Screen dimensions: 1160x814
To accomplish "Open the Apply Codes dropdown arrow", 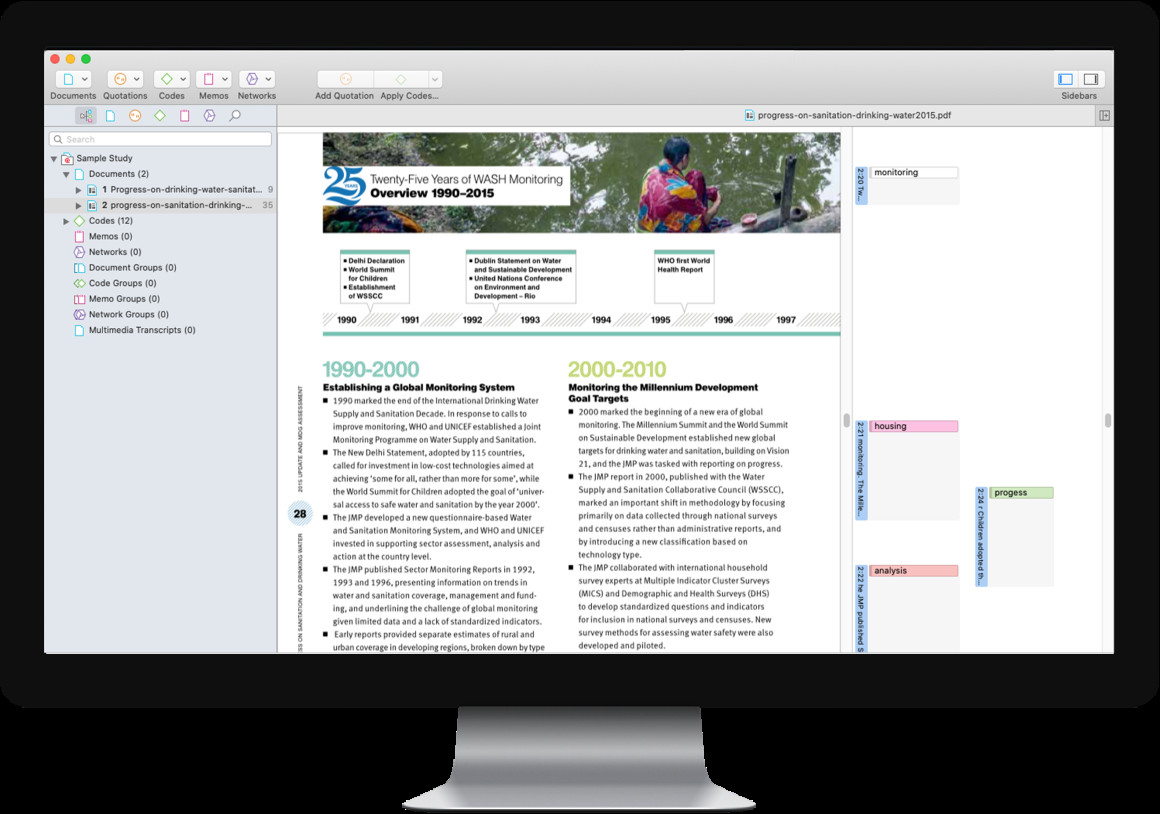I will coord(435,79).
